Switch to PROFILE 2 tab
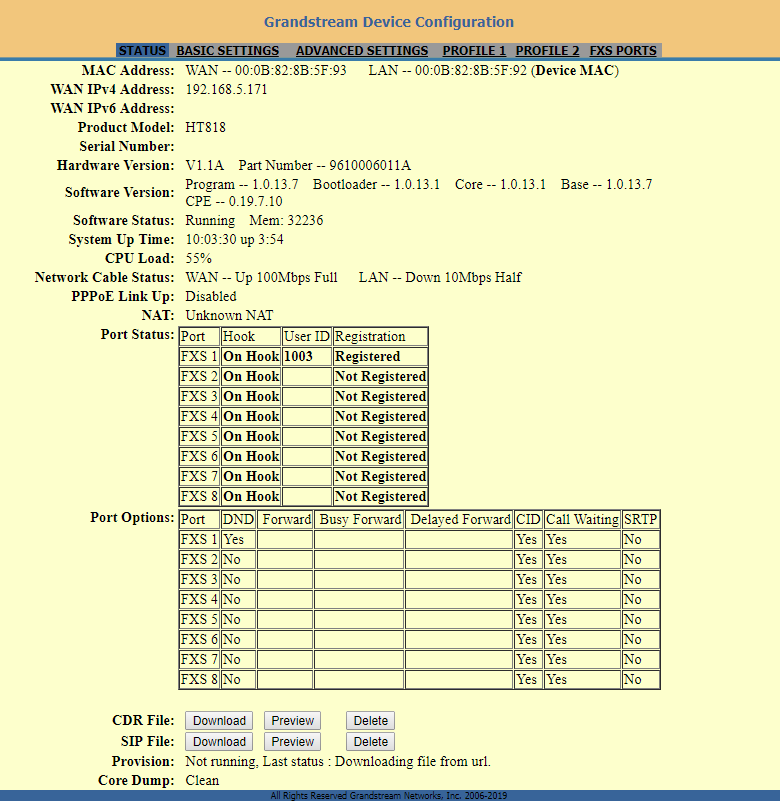The width and height of the screenshot is (780, 801). [547, 51]
